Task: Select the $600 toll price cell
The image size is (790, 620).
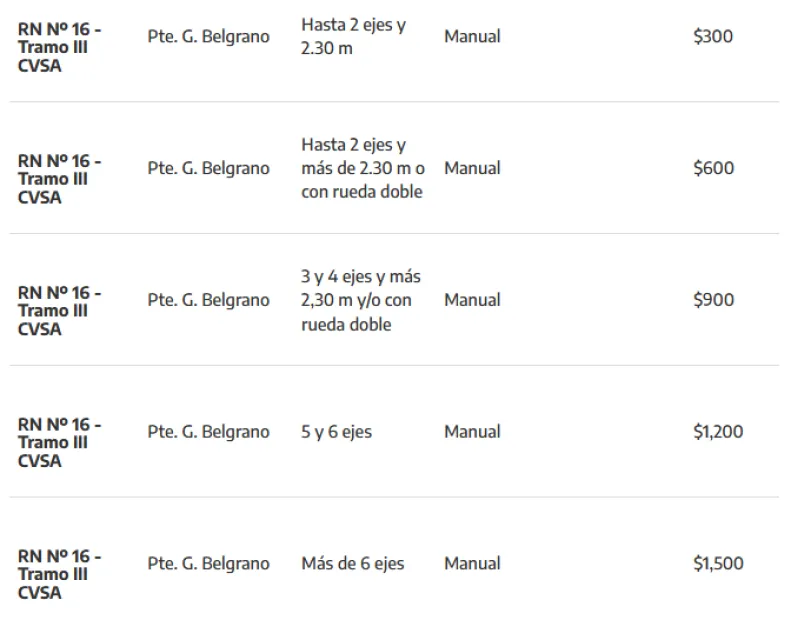Action: tap(713, 168)
